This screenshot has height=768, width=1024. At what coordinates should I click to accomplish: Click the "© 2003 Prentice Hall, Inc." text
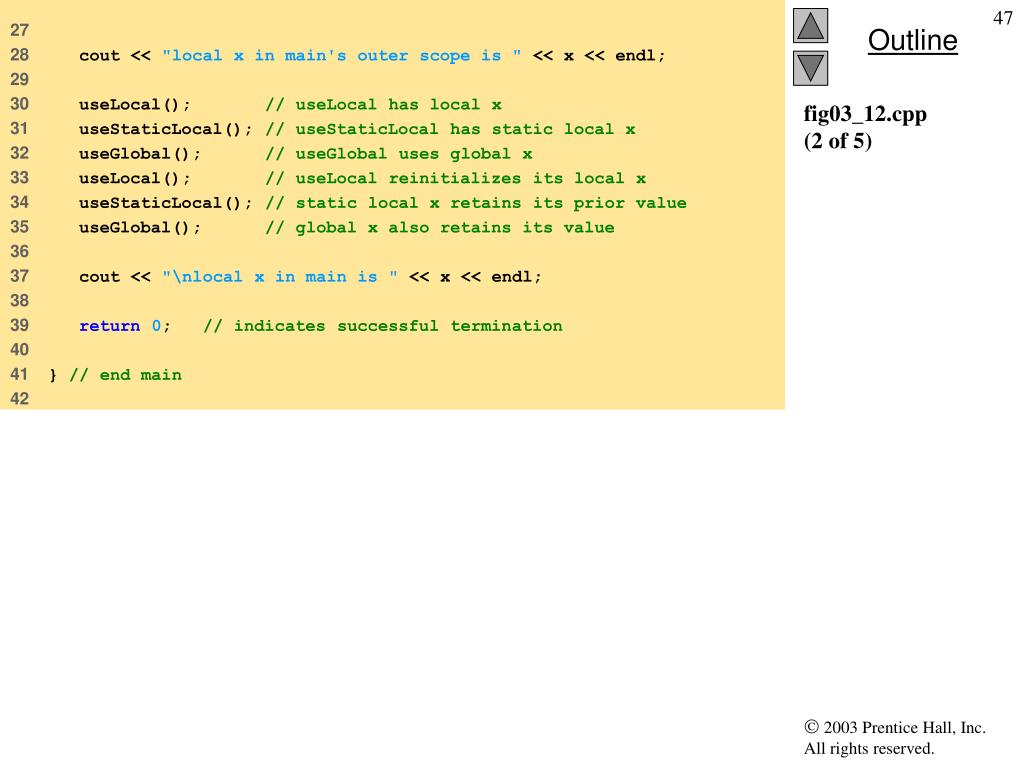(895, 728)
